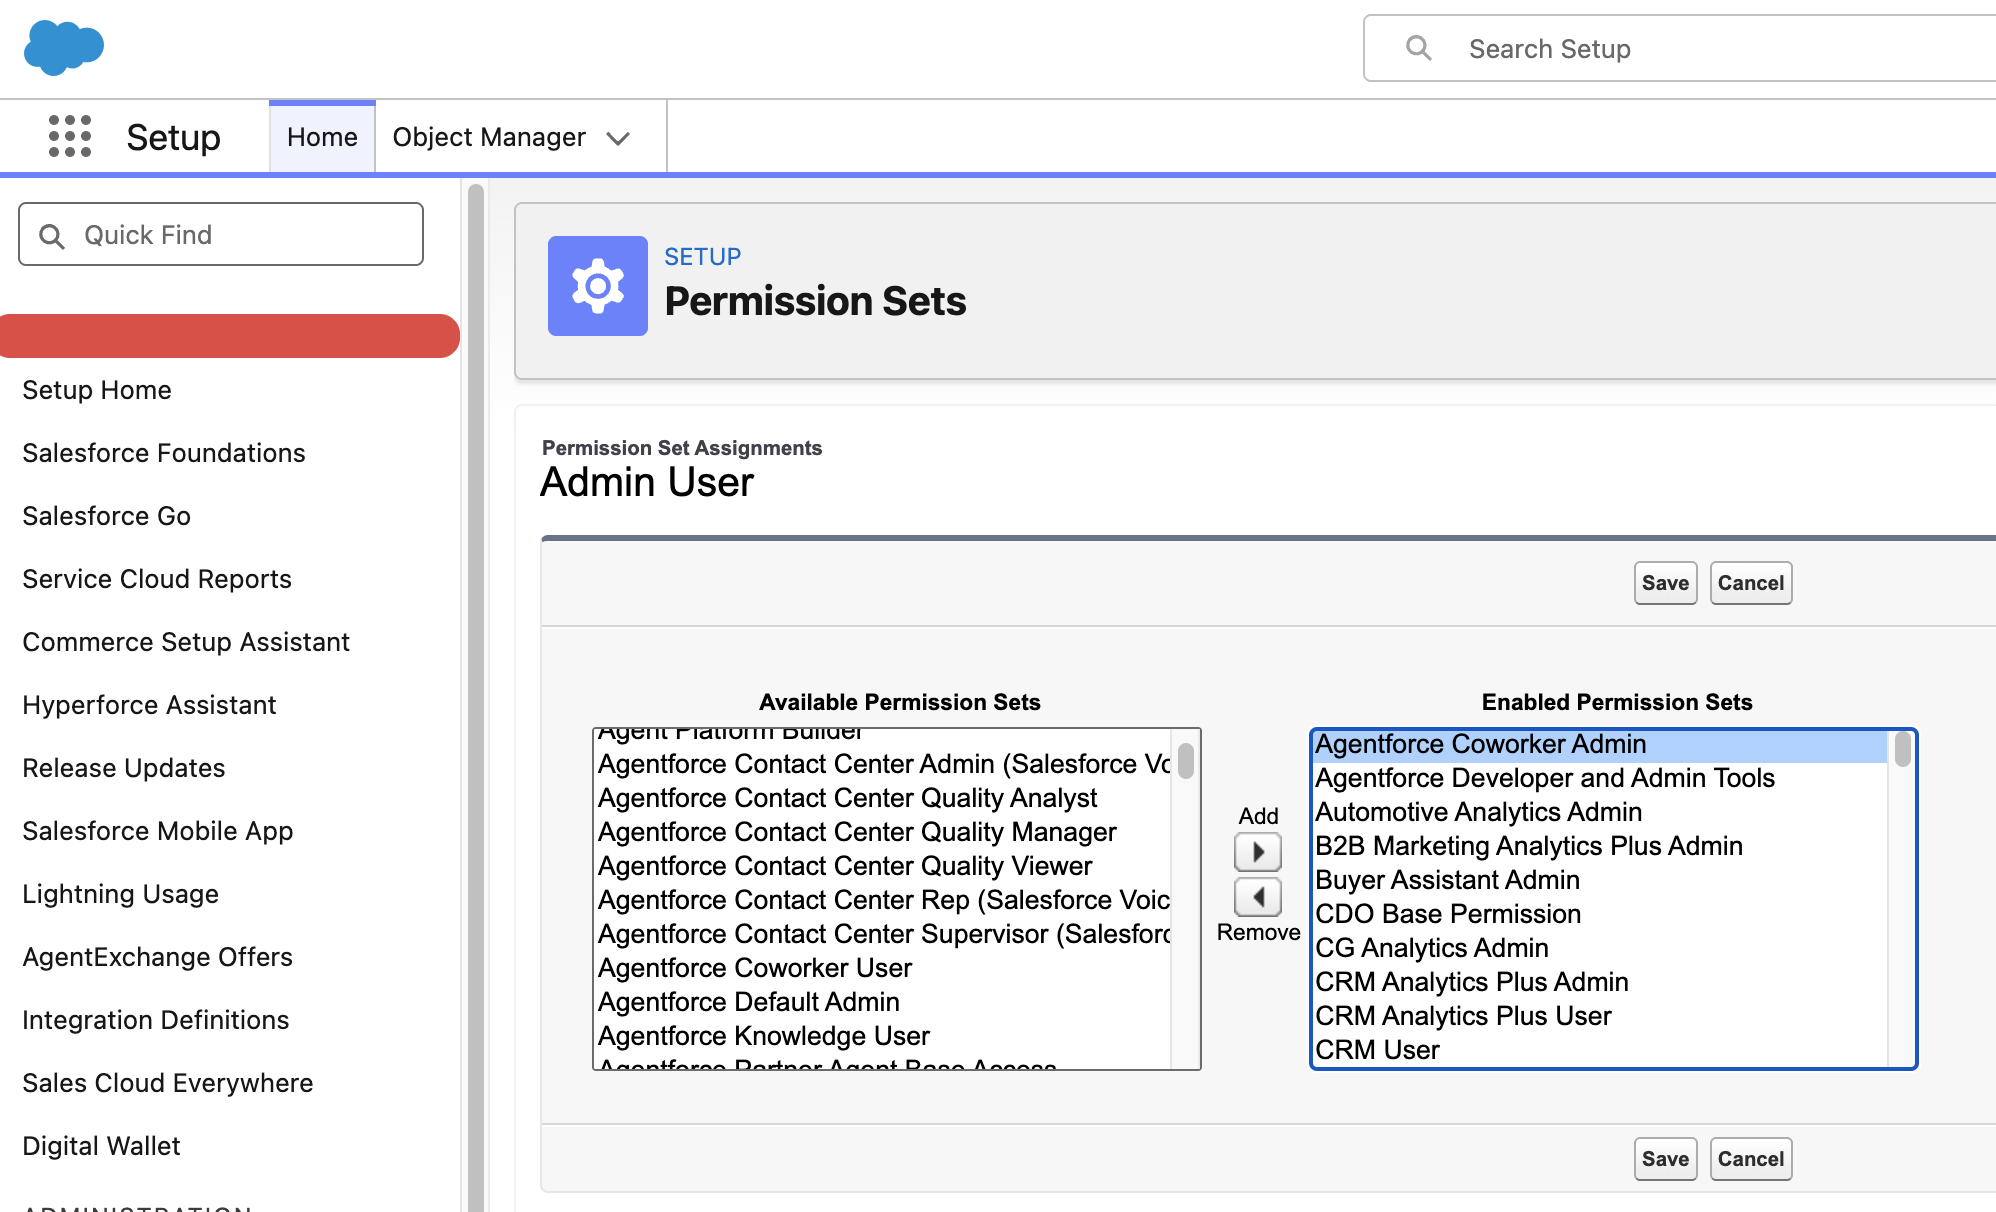Click the Permission Sets gear icon

(598, 286)
